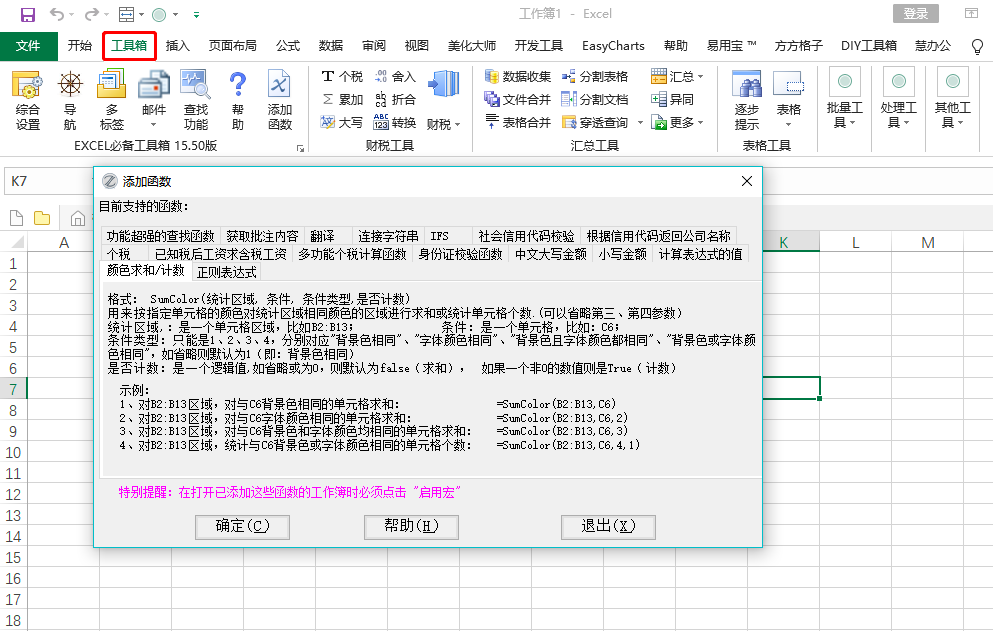Select row 12 header

tap(13, 495)
